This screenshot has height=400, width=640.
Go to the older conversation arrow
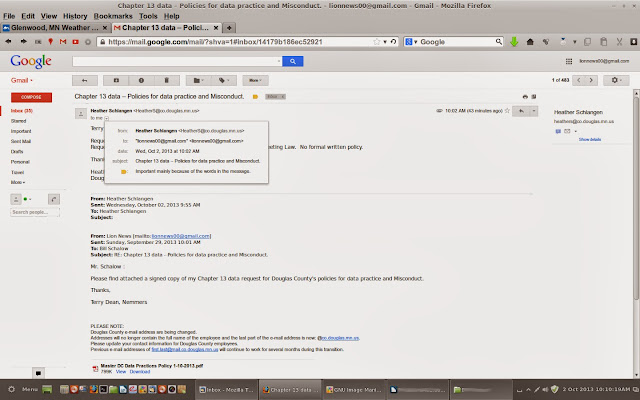[x=591, y=80]
